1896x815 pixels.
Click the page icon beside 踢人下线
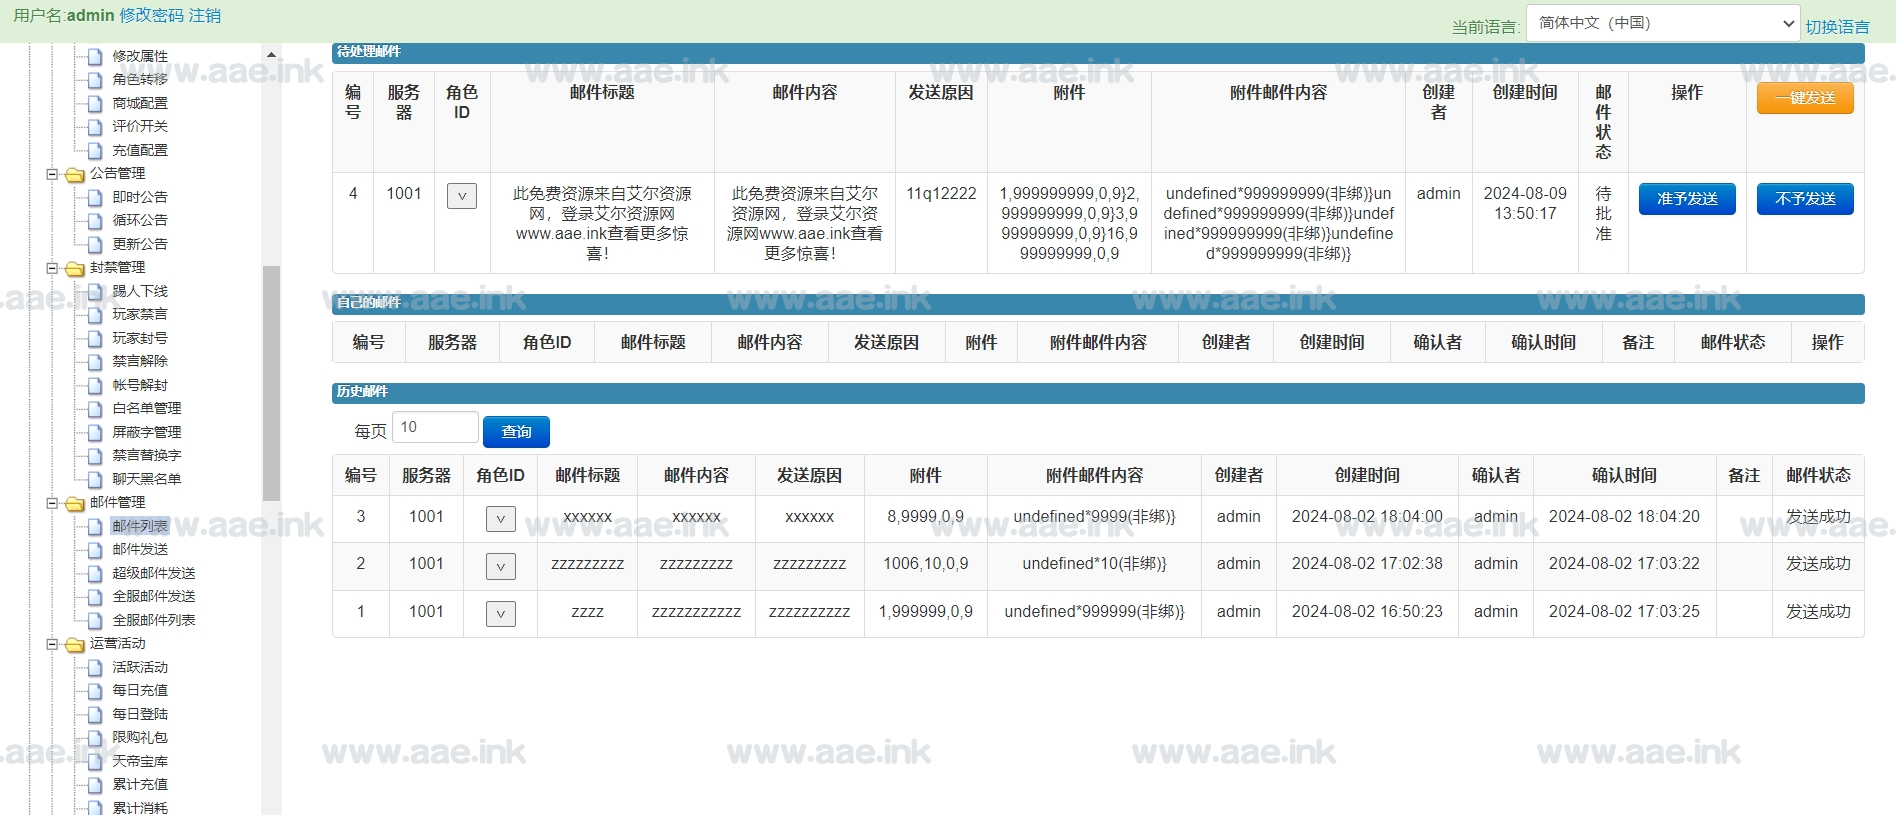pyautogui.click(x=95, y=292)
